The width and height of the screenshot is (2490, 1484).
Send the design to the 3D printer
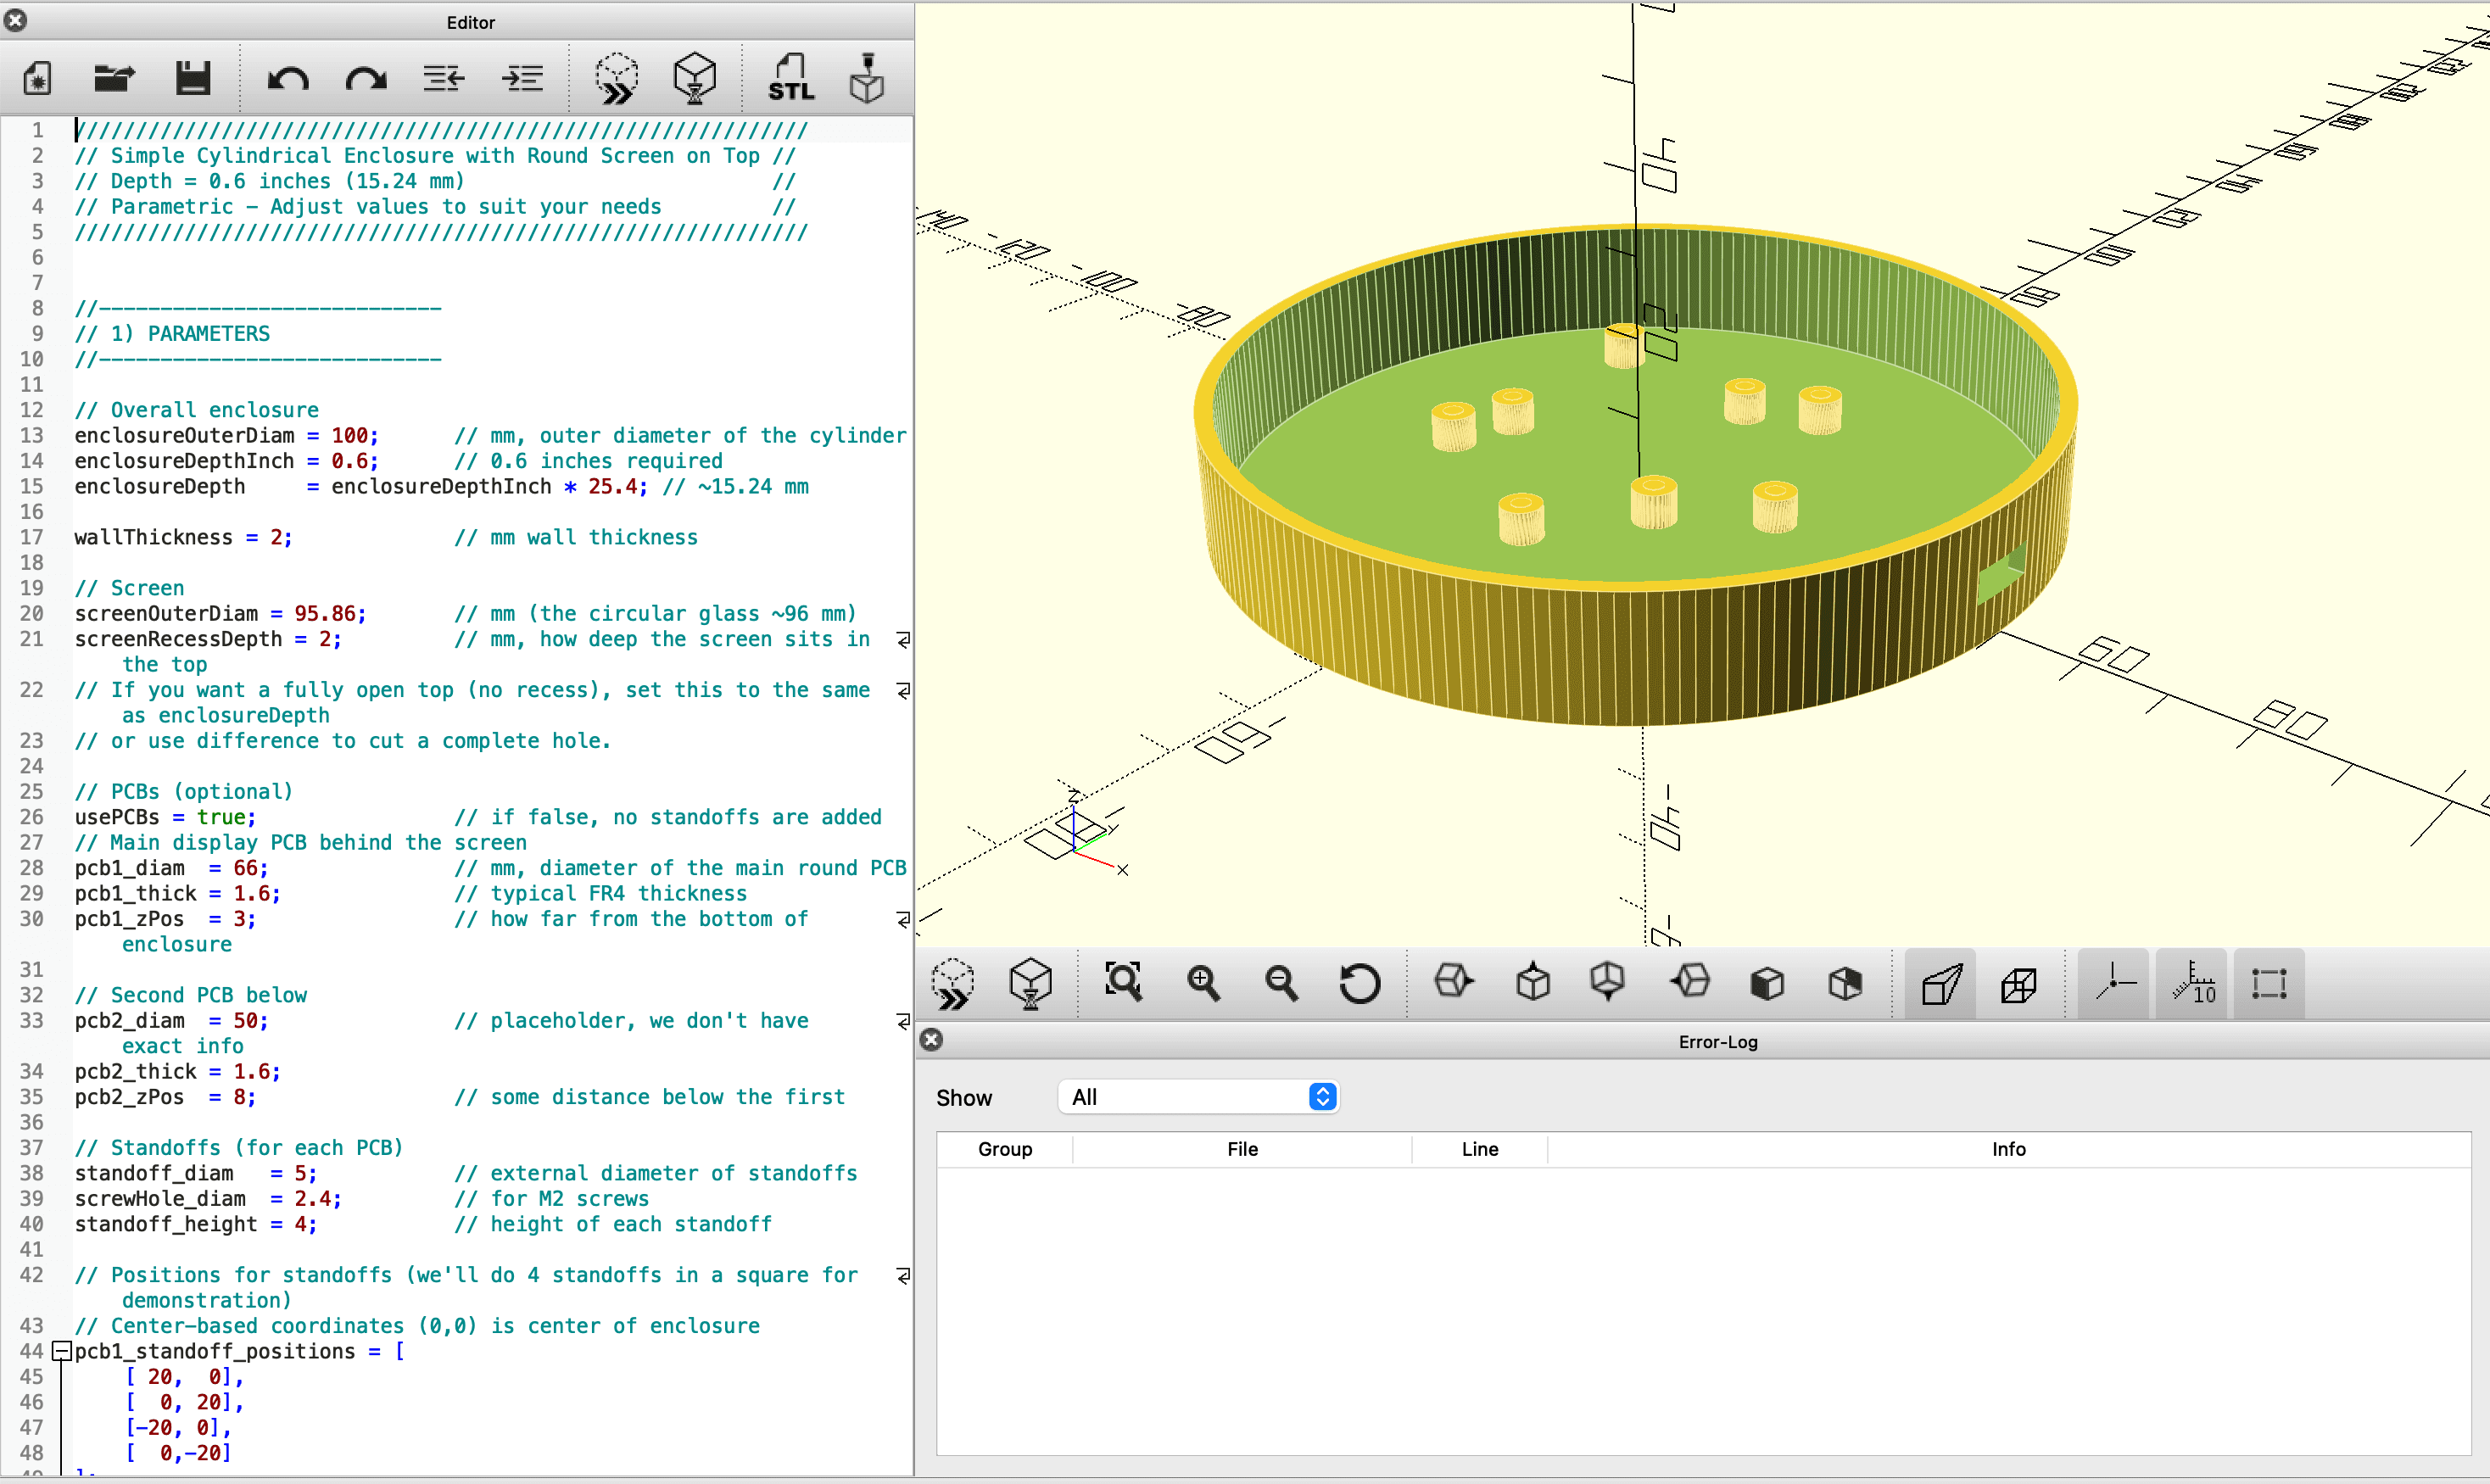pos(867,78)
